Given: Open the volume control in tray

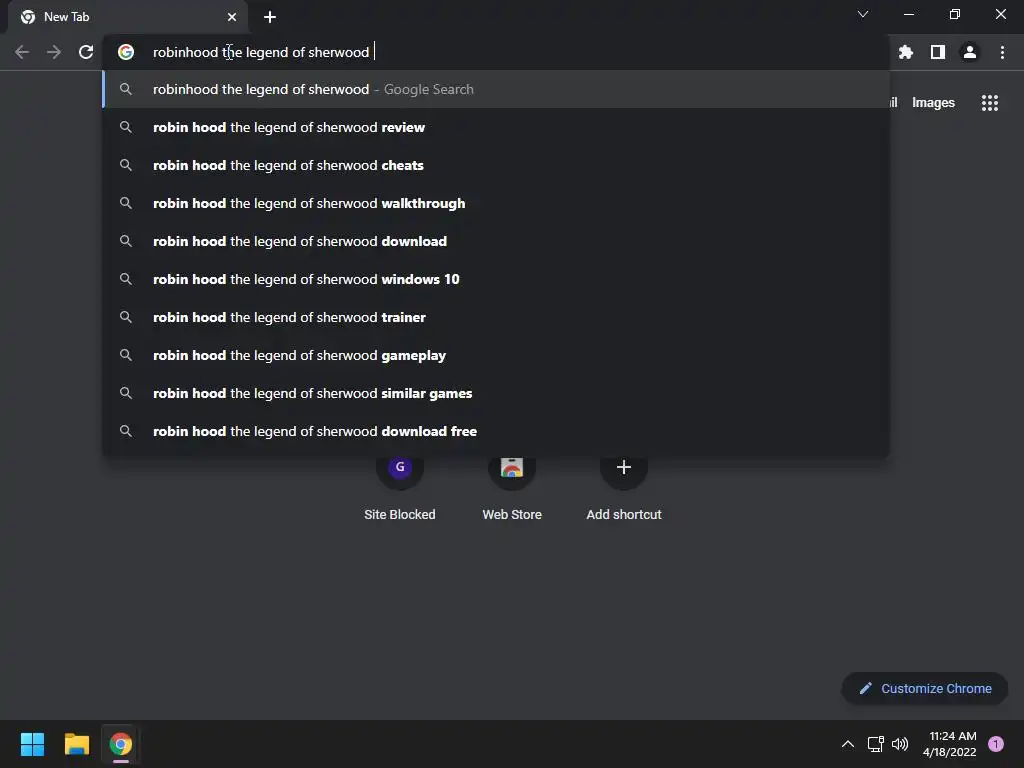Looking at the screenshot, I should point(900,744).
